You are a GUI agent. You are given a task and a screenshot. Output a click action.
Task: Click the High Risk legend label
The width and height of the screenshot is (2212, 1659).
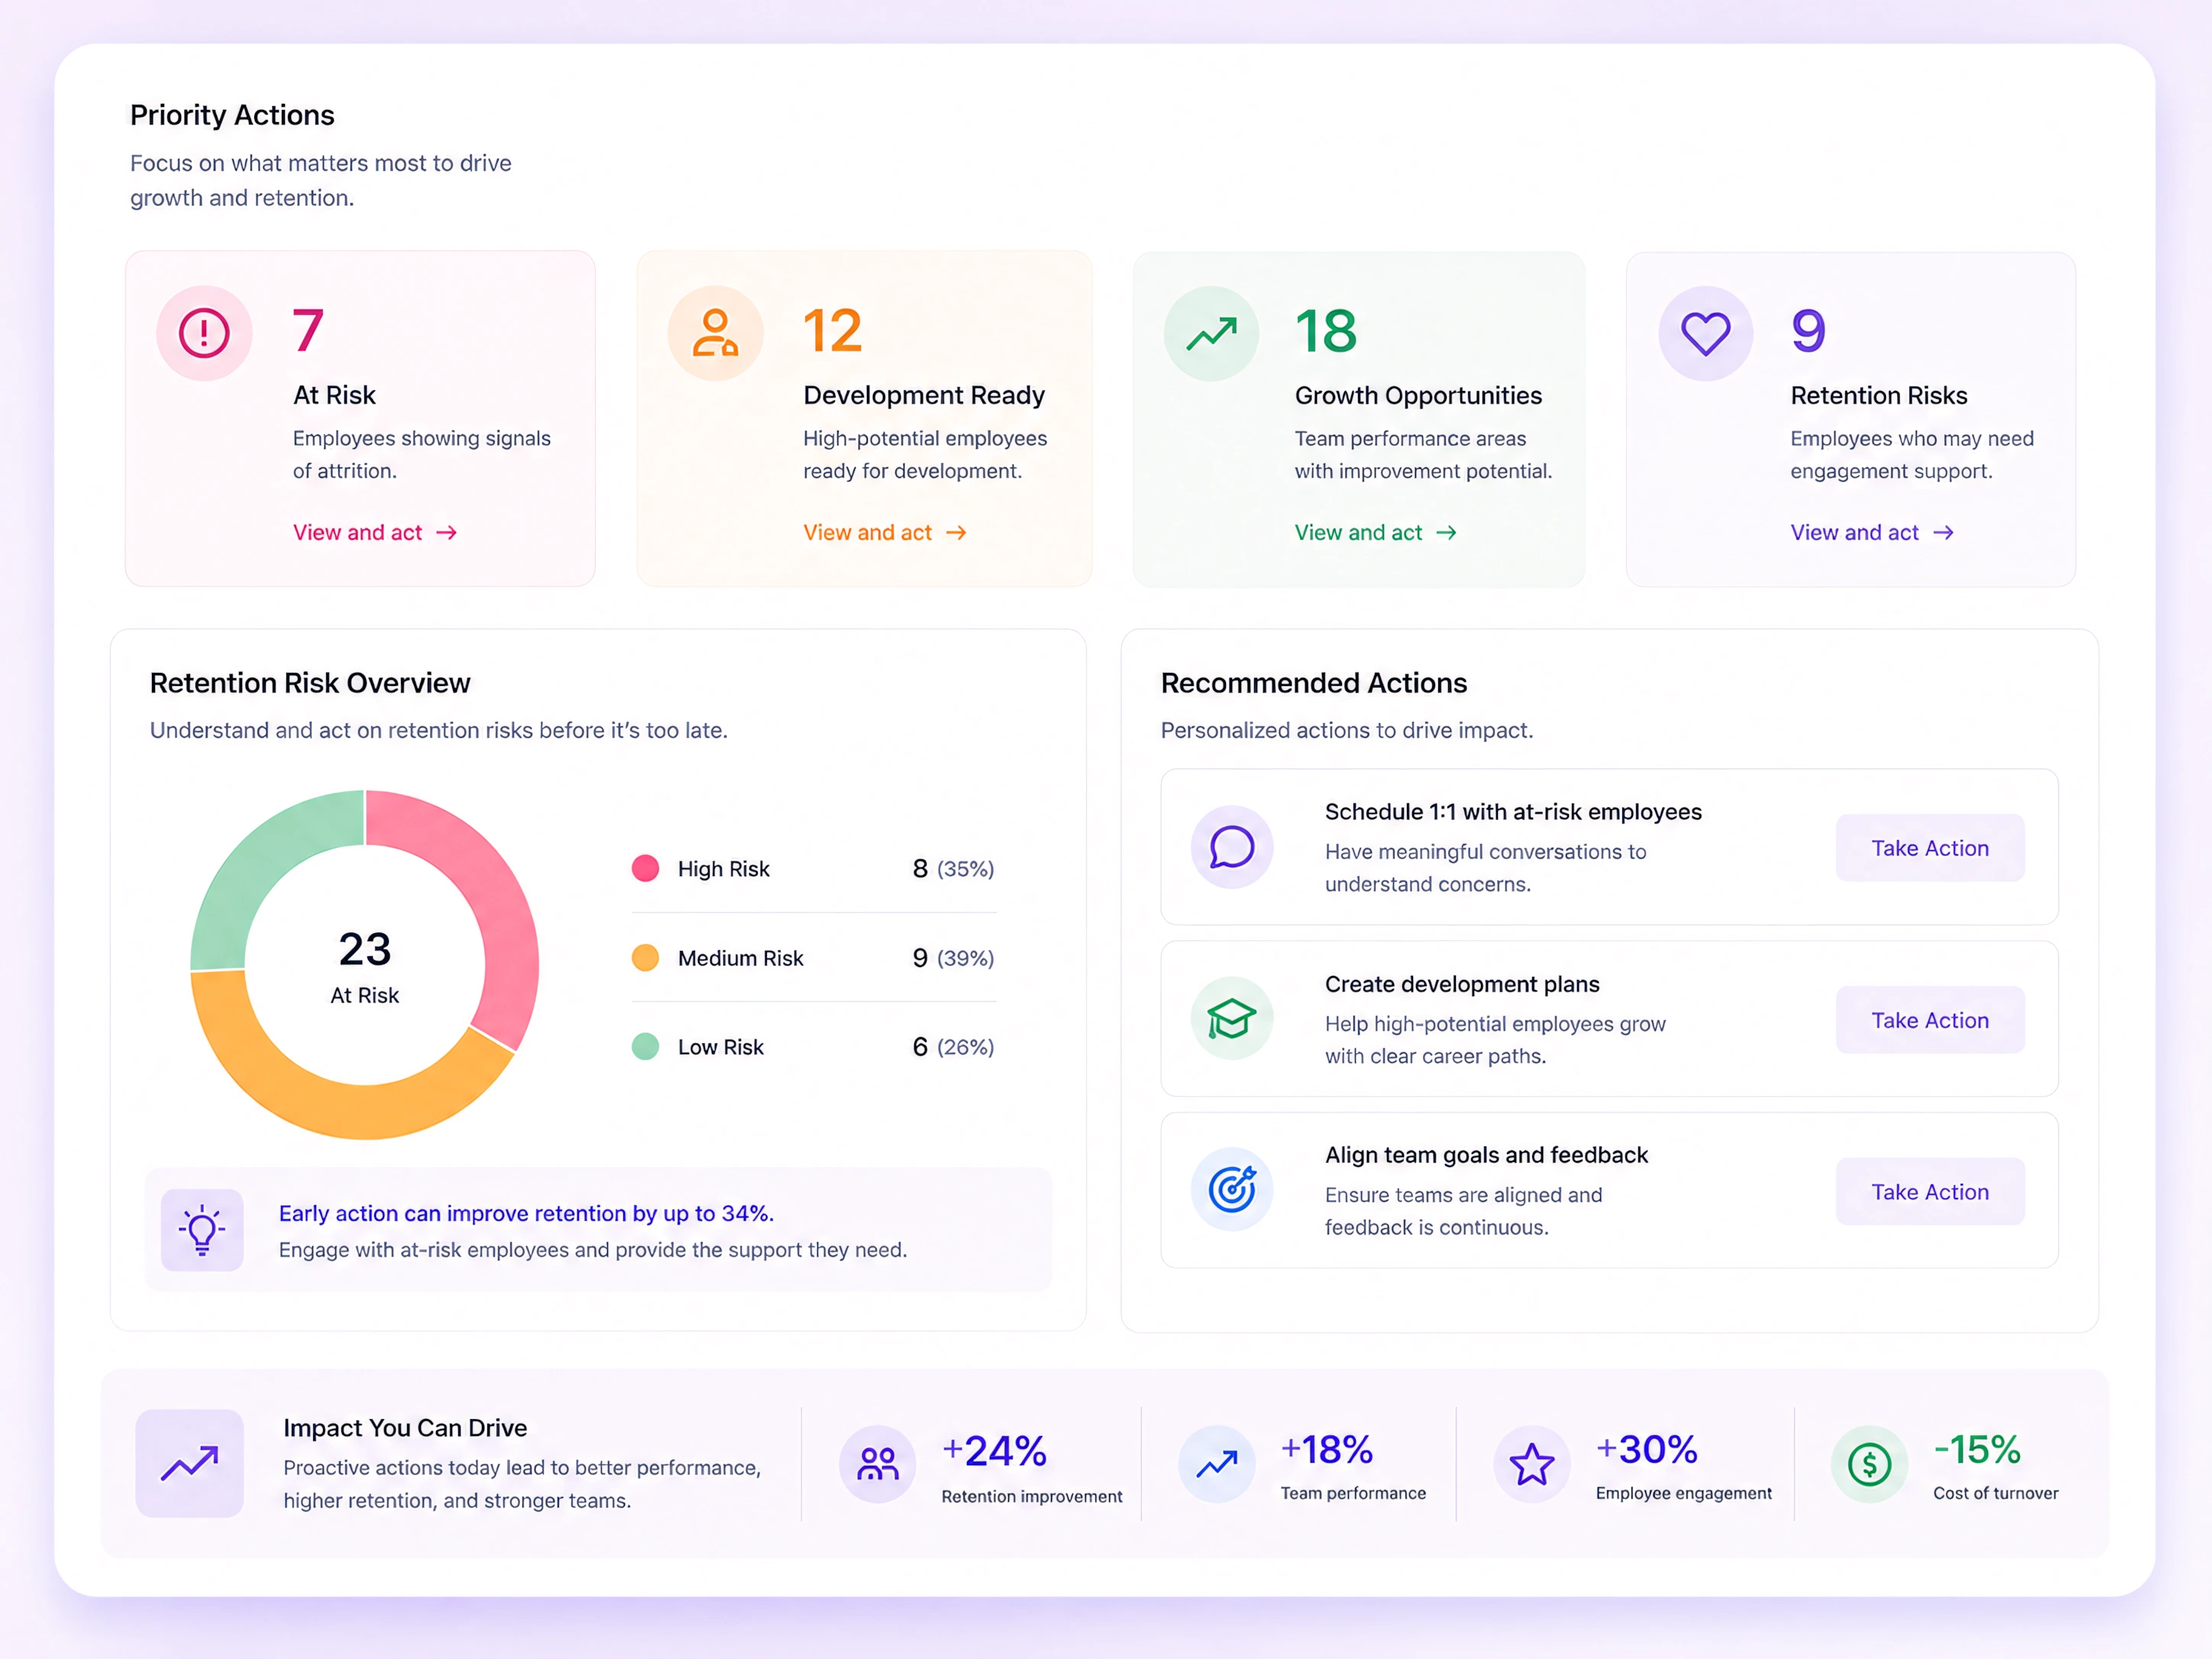[x=724, y=869]
